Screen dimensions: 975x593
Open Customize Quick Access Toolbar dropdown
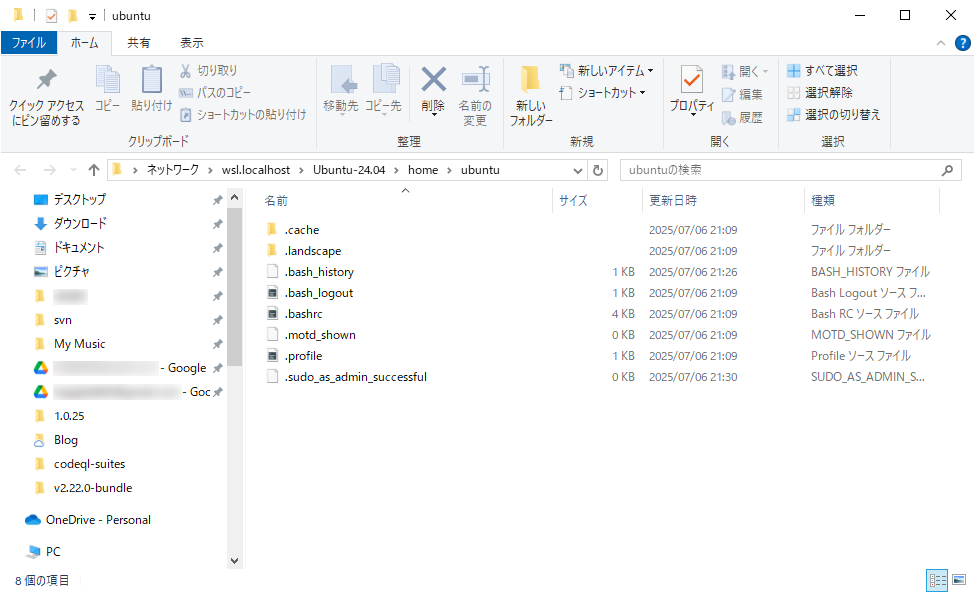[92, 16]
